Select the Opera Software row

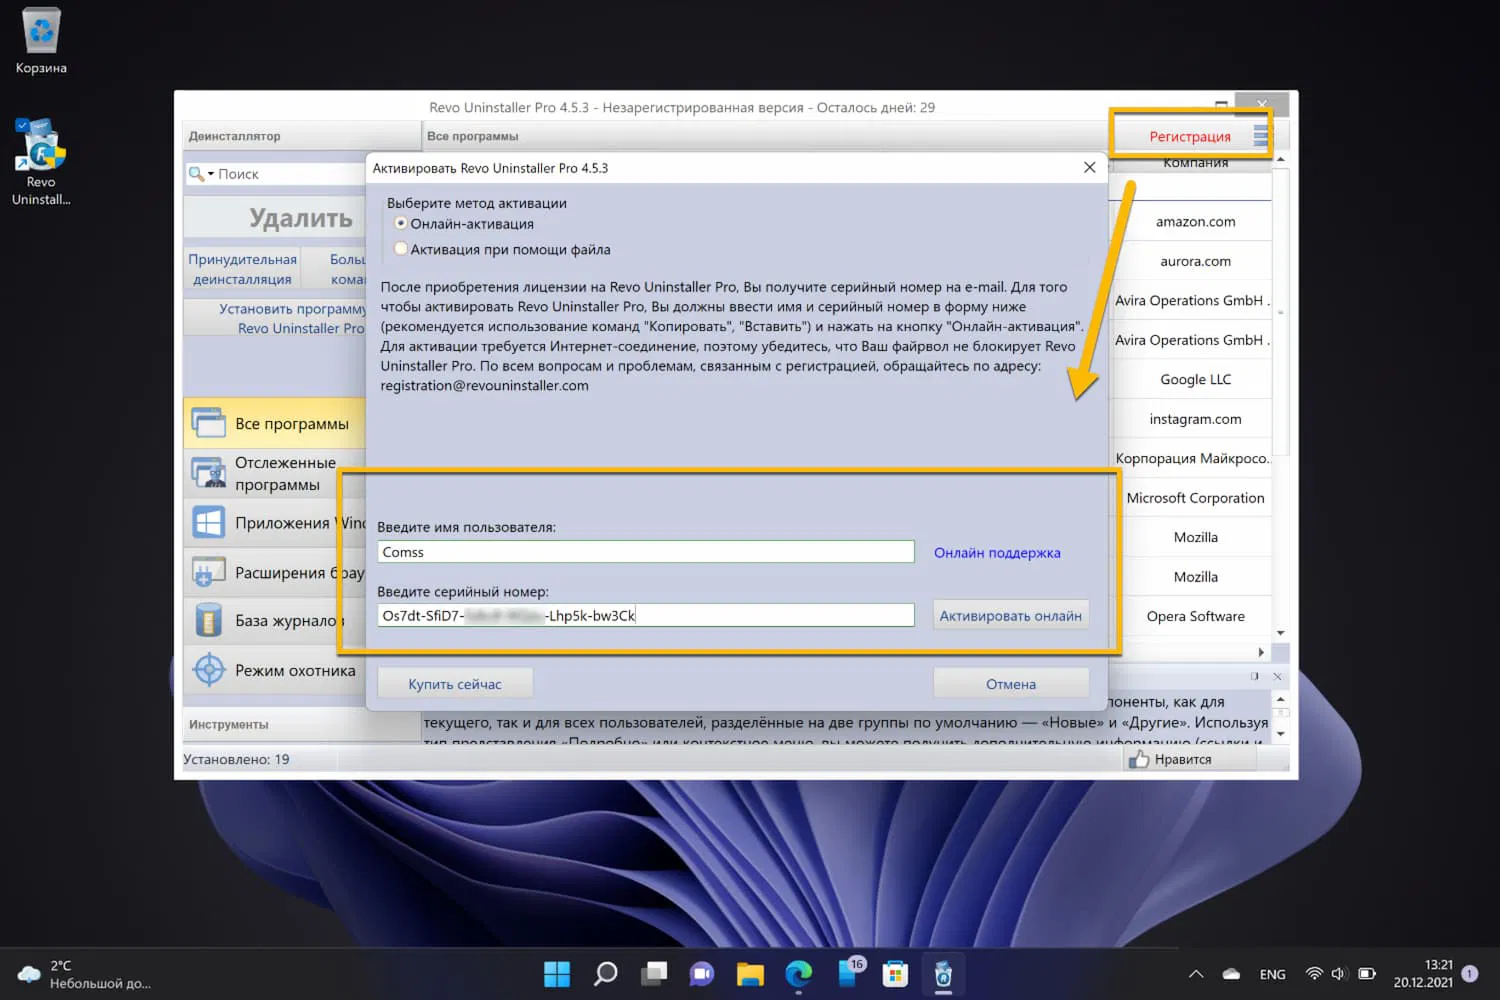click(x=1195, y=616)
